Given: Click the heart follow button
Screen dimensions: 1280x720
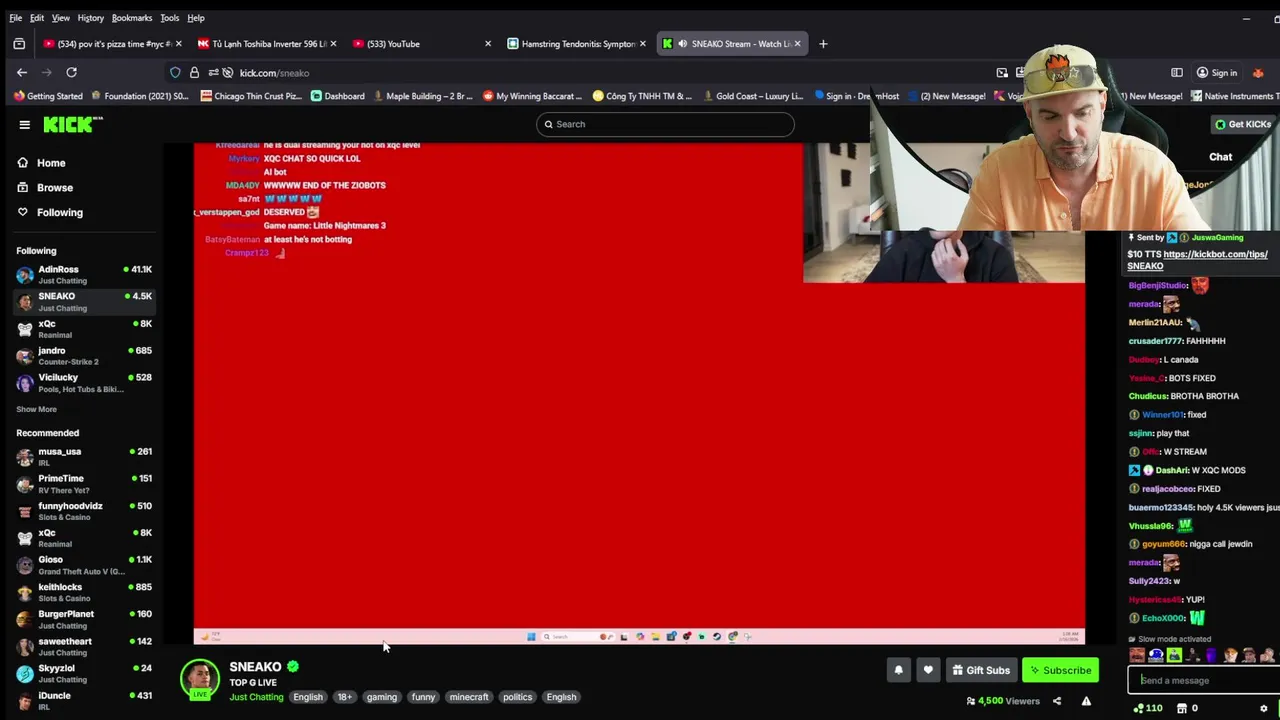Looking at the screenshot, I should (928, 670).
